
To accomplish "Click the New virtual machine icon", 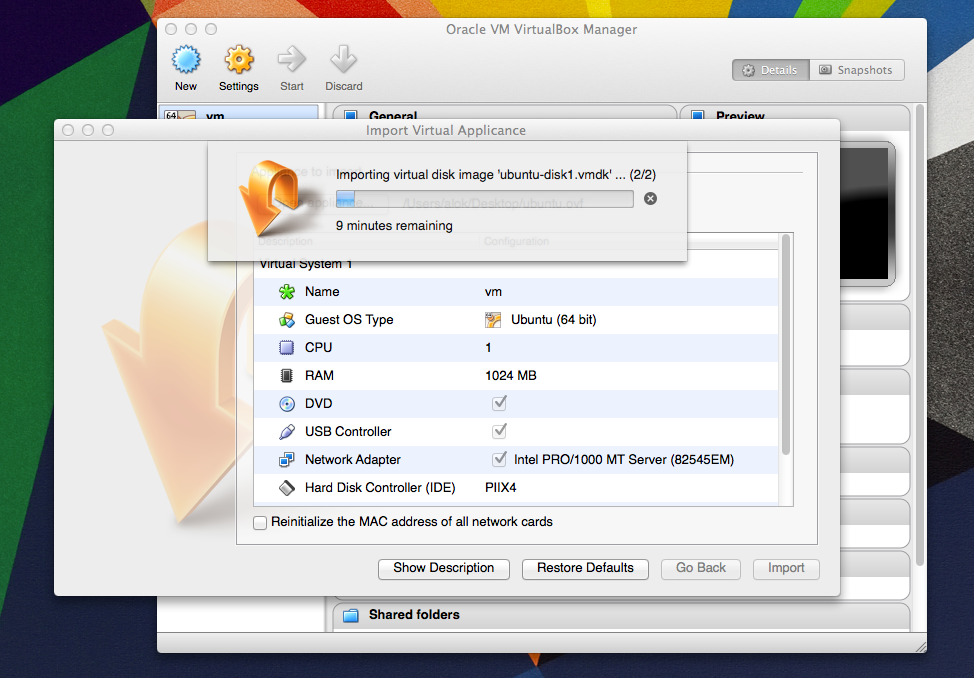I will tap(186, 61).
